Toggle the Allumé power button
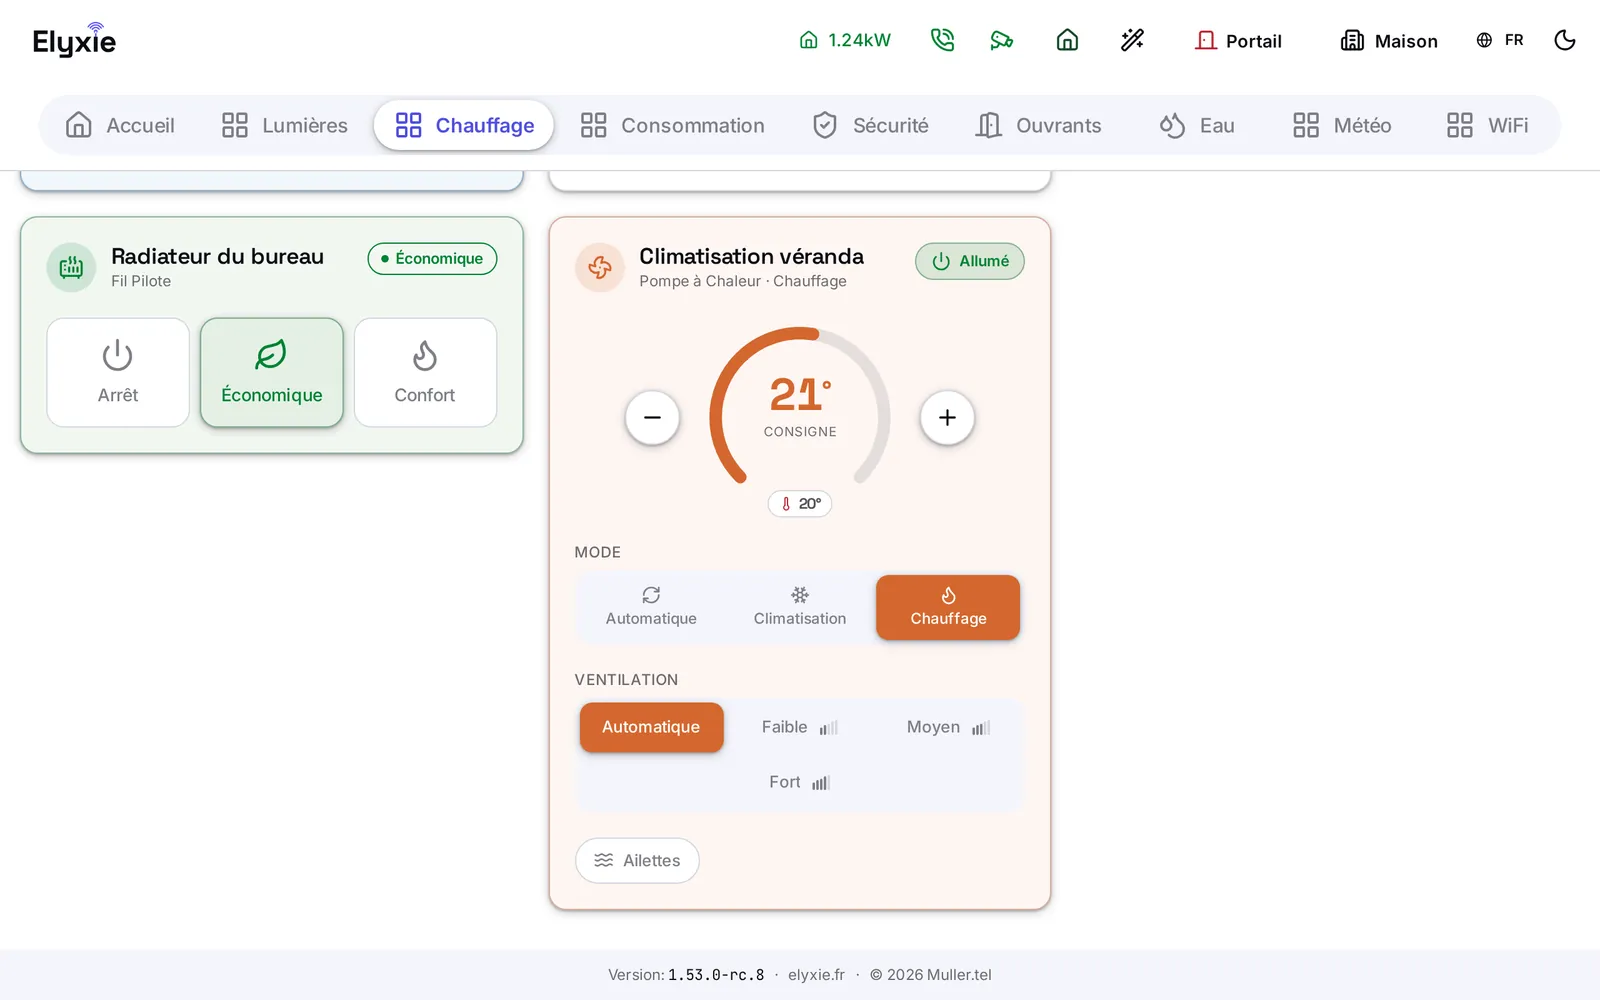The height and width of the screenshot is (1000, 1600). (970, 261)
